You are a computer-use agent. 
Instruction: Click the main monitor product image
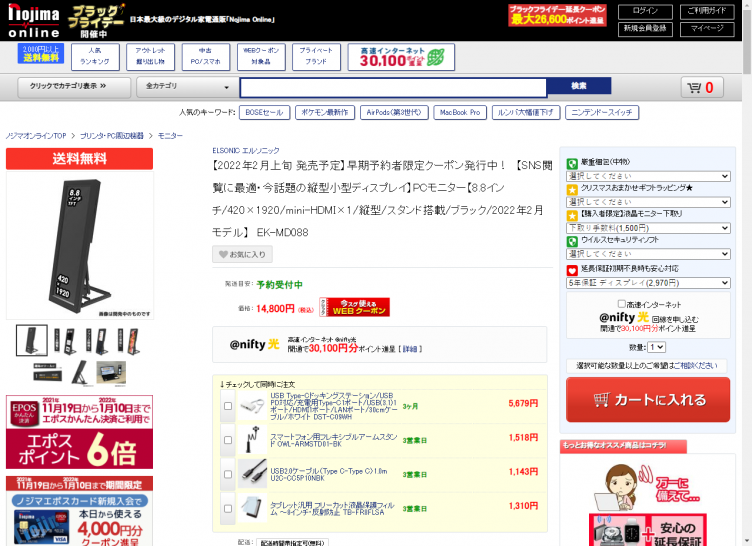click(80, 245)
